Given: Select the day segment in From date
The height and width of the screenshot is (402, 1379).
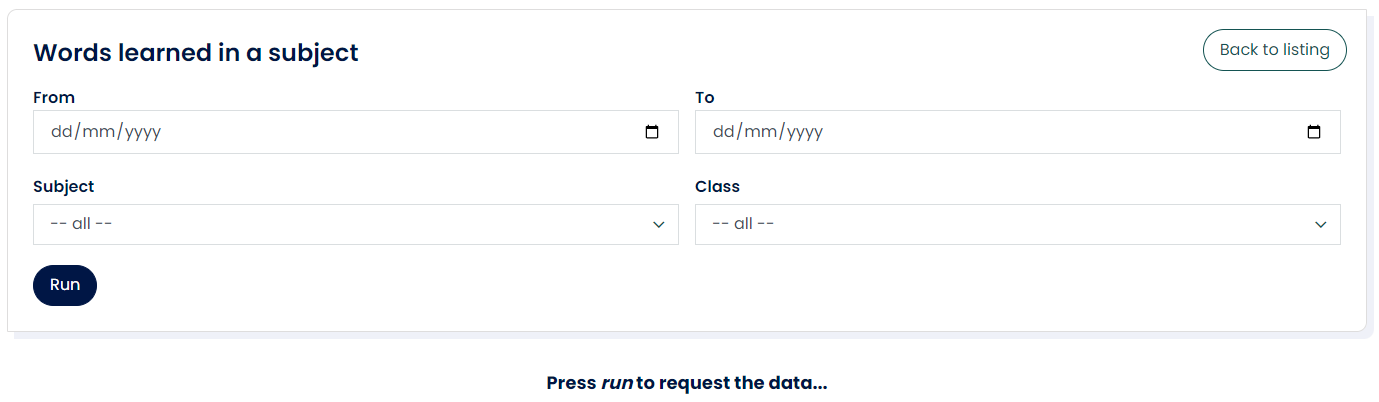Looking at the screenshot, I should 60,132.
